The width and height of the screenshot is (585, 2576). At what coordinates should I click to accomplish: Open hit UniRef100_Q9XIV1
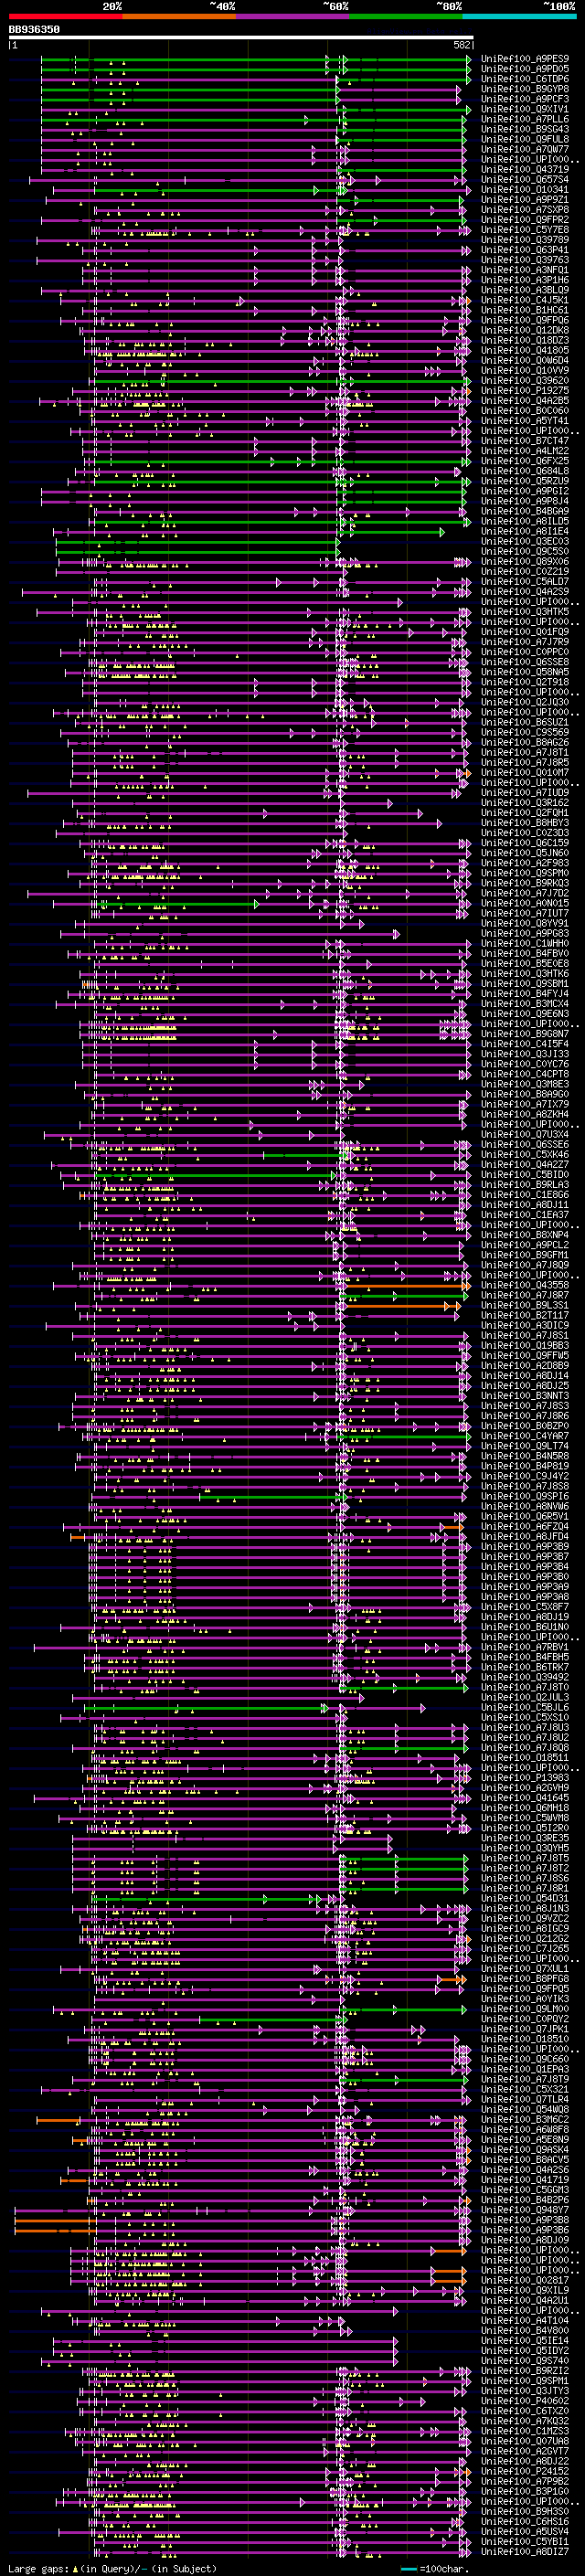click(x=525, y=109)
